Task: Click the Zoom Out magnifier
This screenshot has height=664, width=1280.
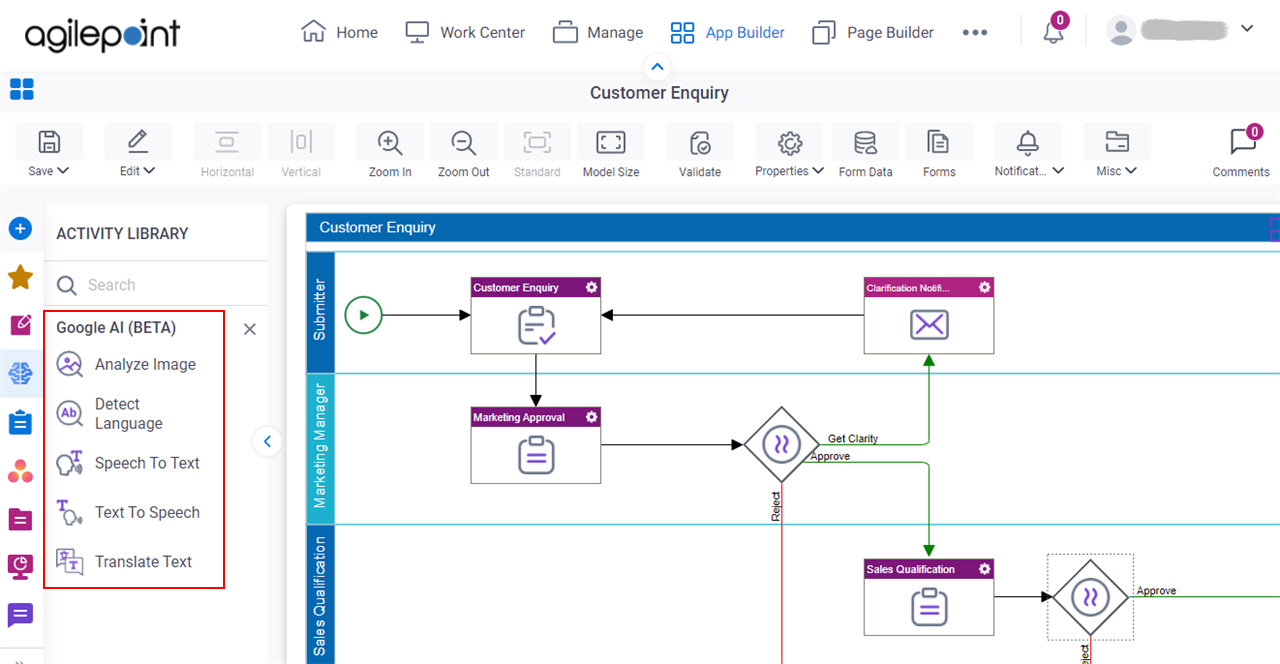Action: [463, 142]
